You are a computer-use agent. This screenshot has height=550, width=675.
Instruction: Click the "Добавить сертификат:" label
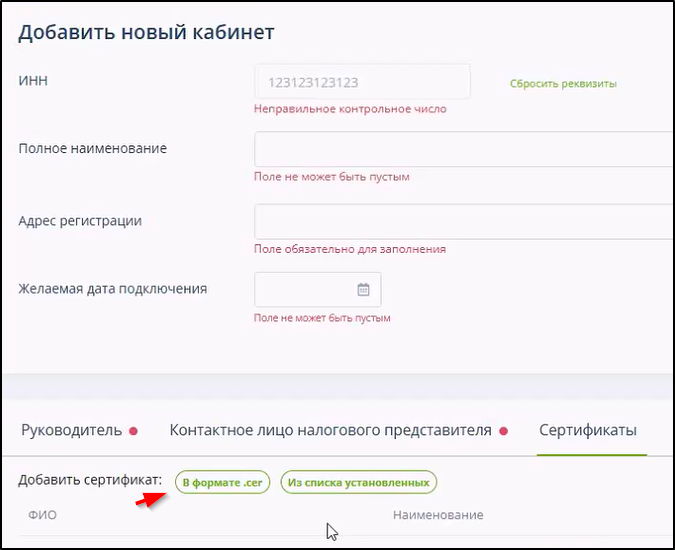[90, 481]
